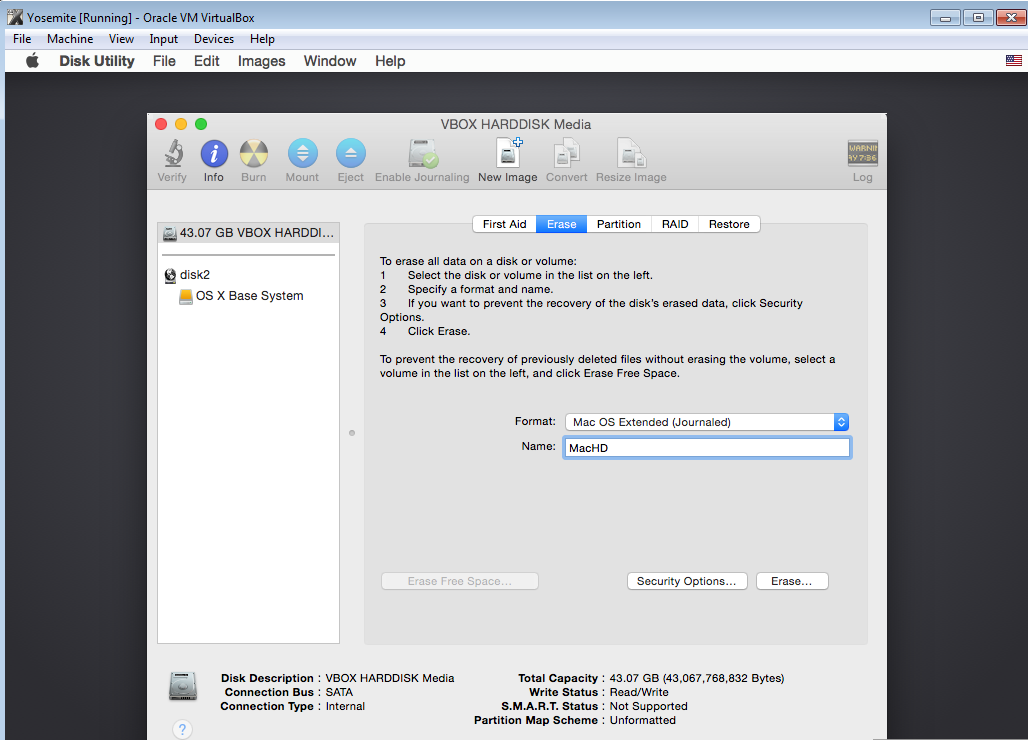Click the Eject toolbar icon
The image size is (1028, 740).
coord(351,153)
